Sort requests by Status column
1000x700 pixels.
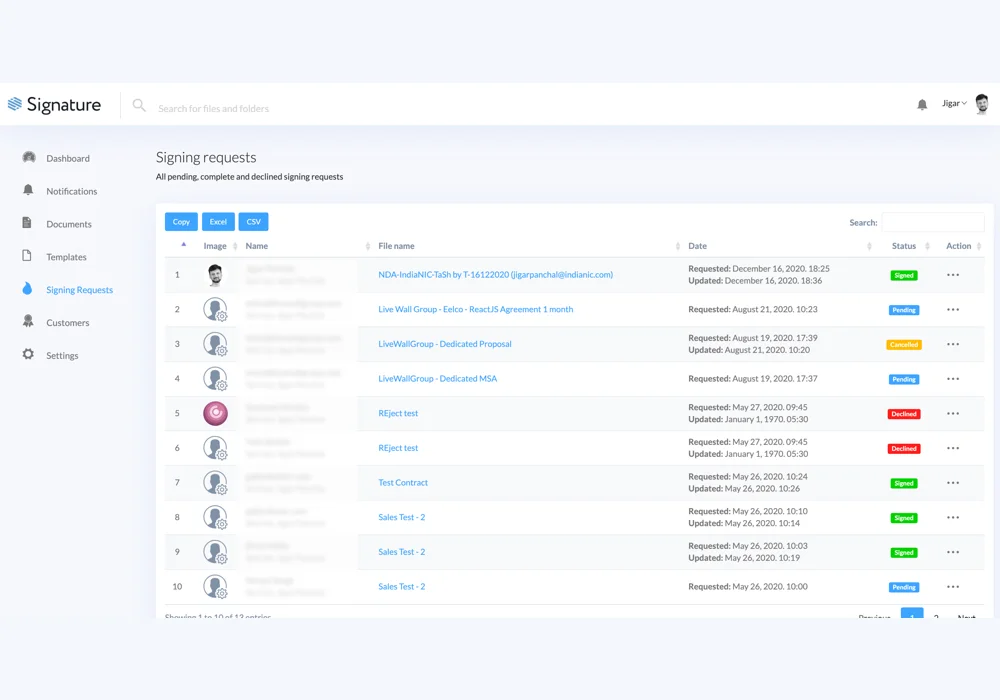[903, 245]
